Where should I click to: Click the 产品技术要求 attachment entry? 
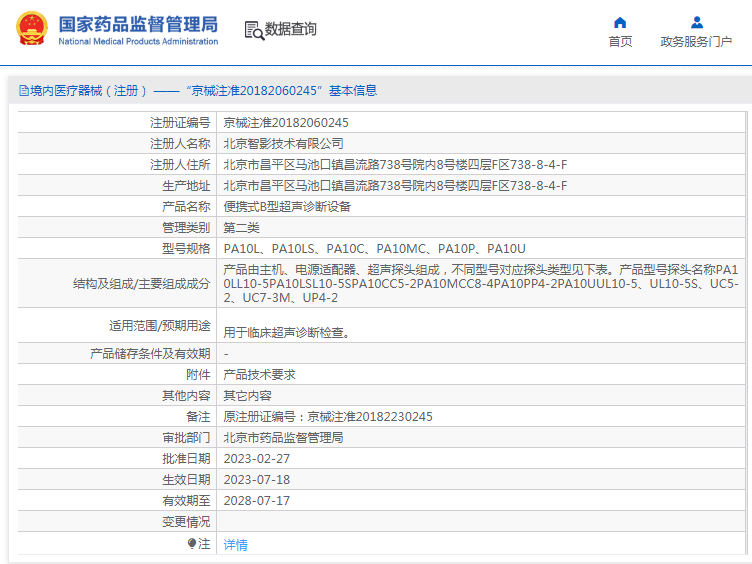[259, 375]
